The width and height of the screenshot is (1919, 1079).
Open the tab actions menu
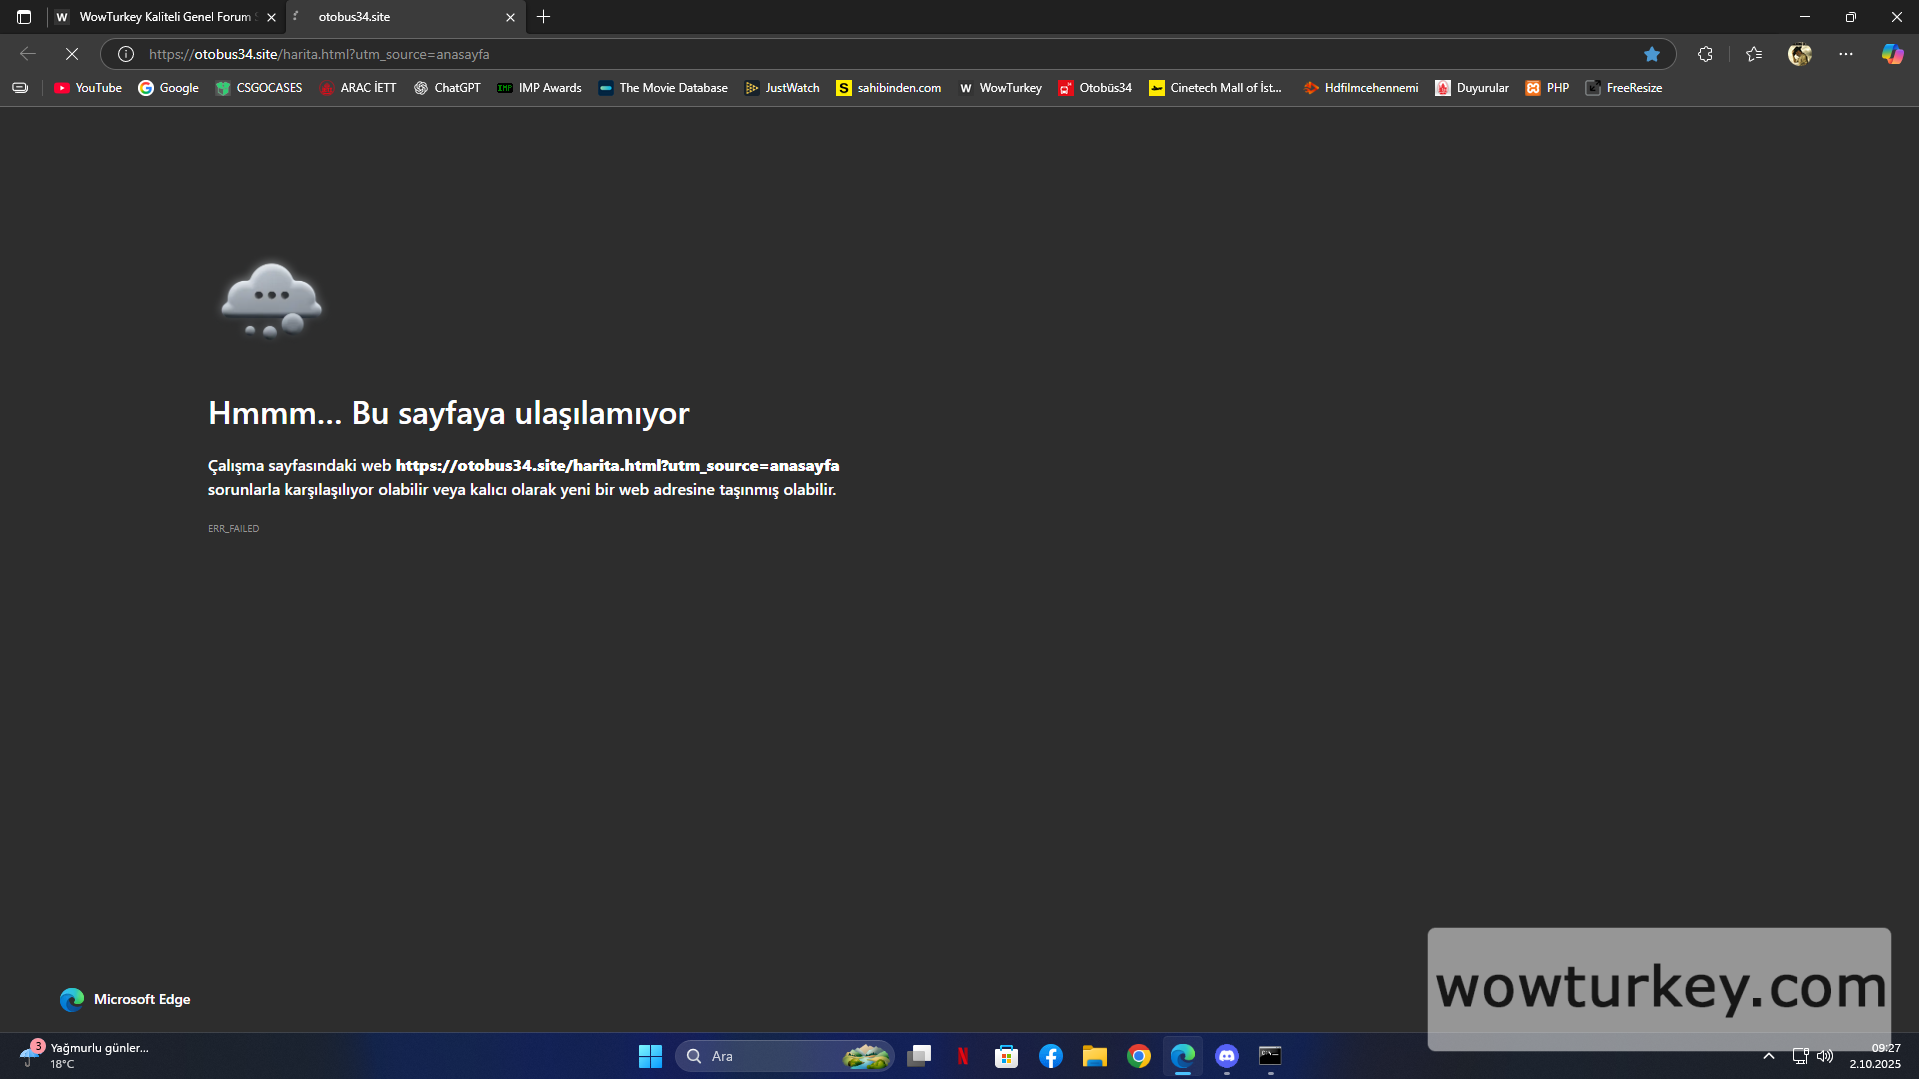(24, 17)
